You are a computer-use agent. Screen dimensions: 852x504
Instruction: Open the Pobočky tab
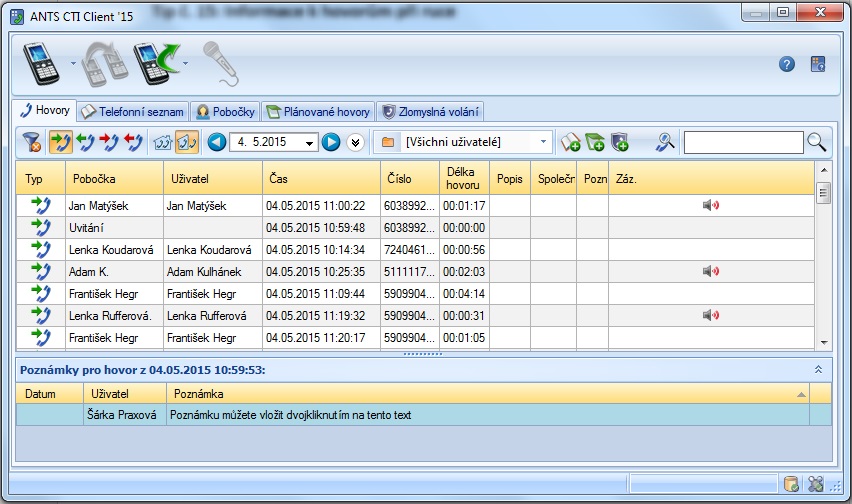pos(225,112)
